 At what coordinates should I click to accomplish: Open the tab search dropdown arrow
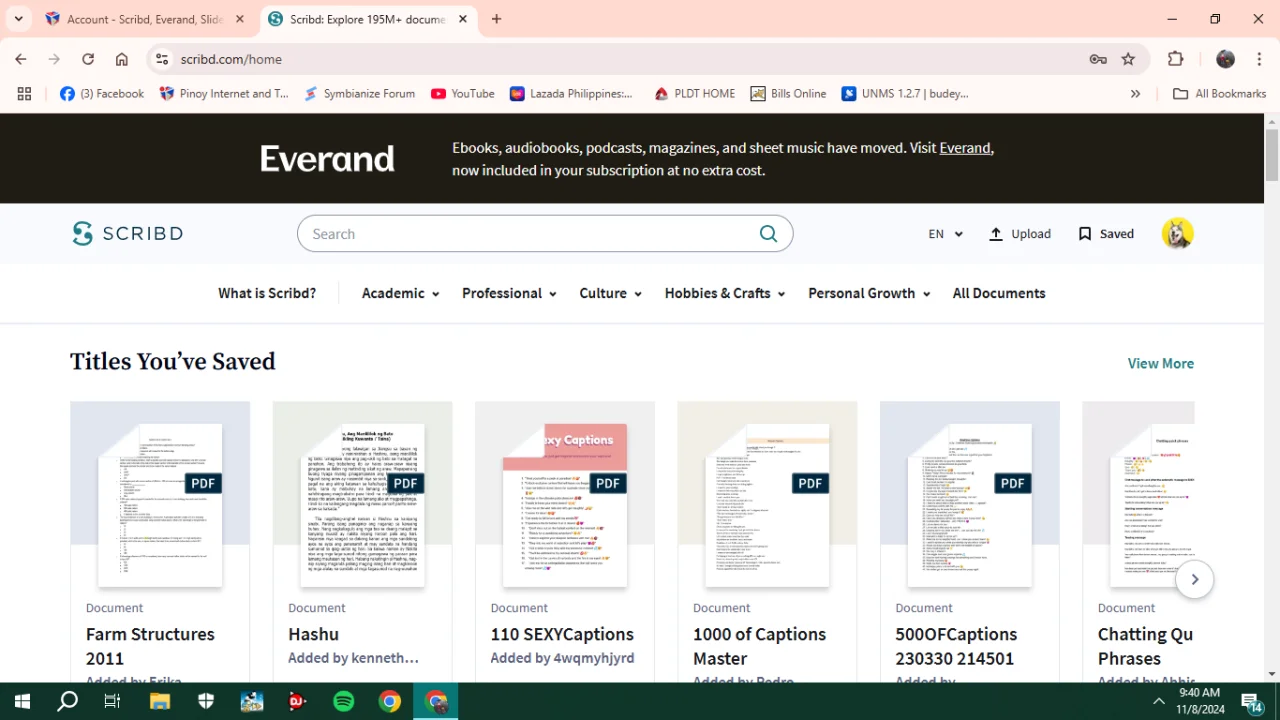click(19, 19)
